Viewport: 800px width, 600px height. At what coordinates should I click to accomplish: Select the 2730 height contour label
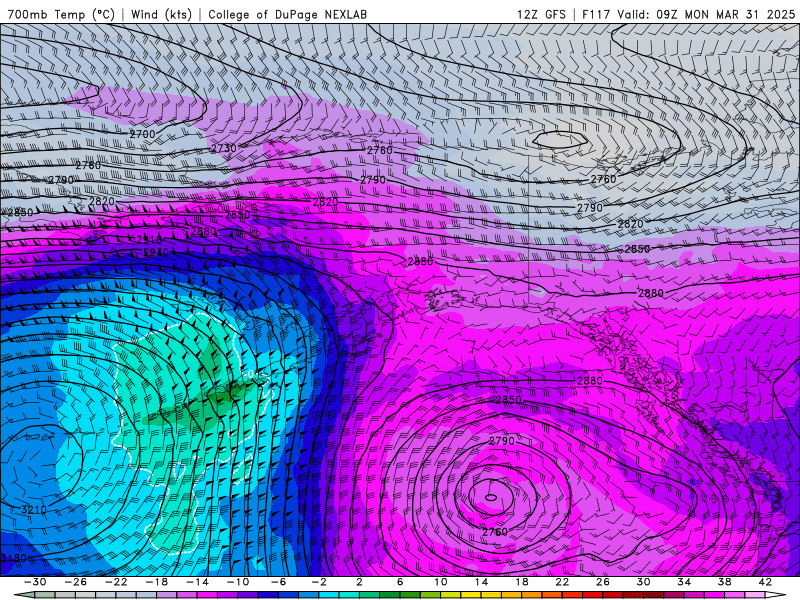224,148
